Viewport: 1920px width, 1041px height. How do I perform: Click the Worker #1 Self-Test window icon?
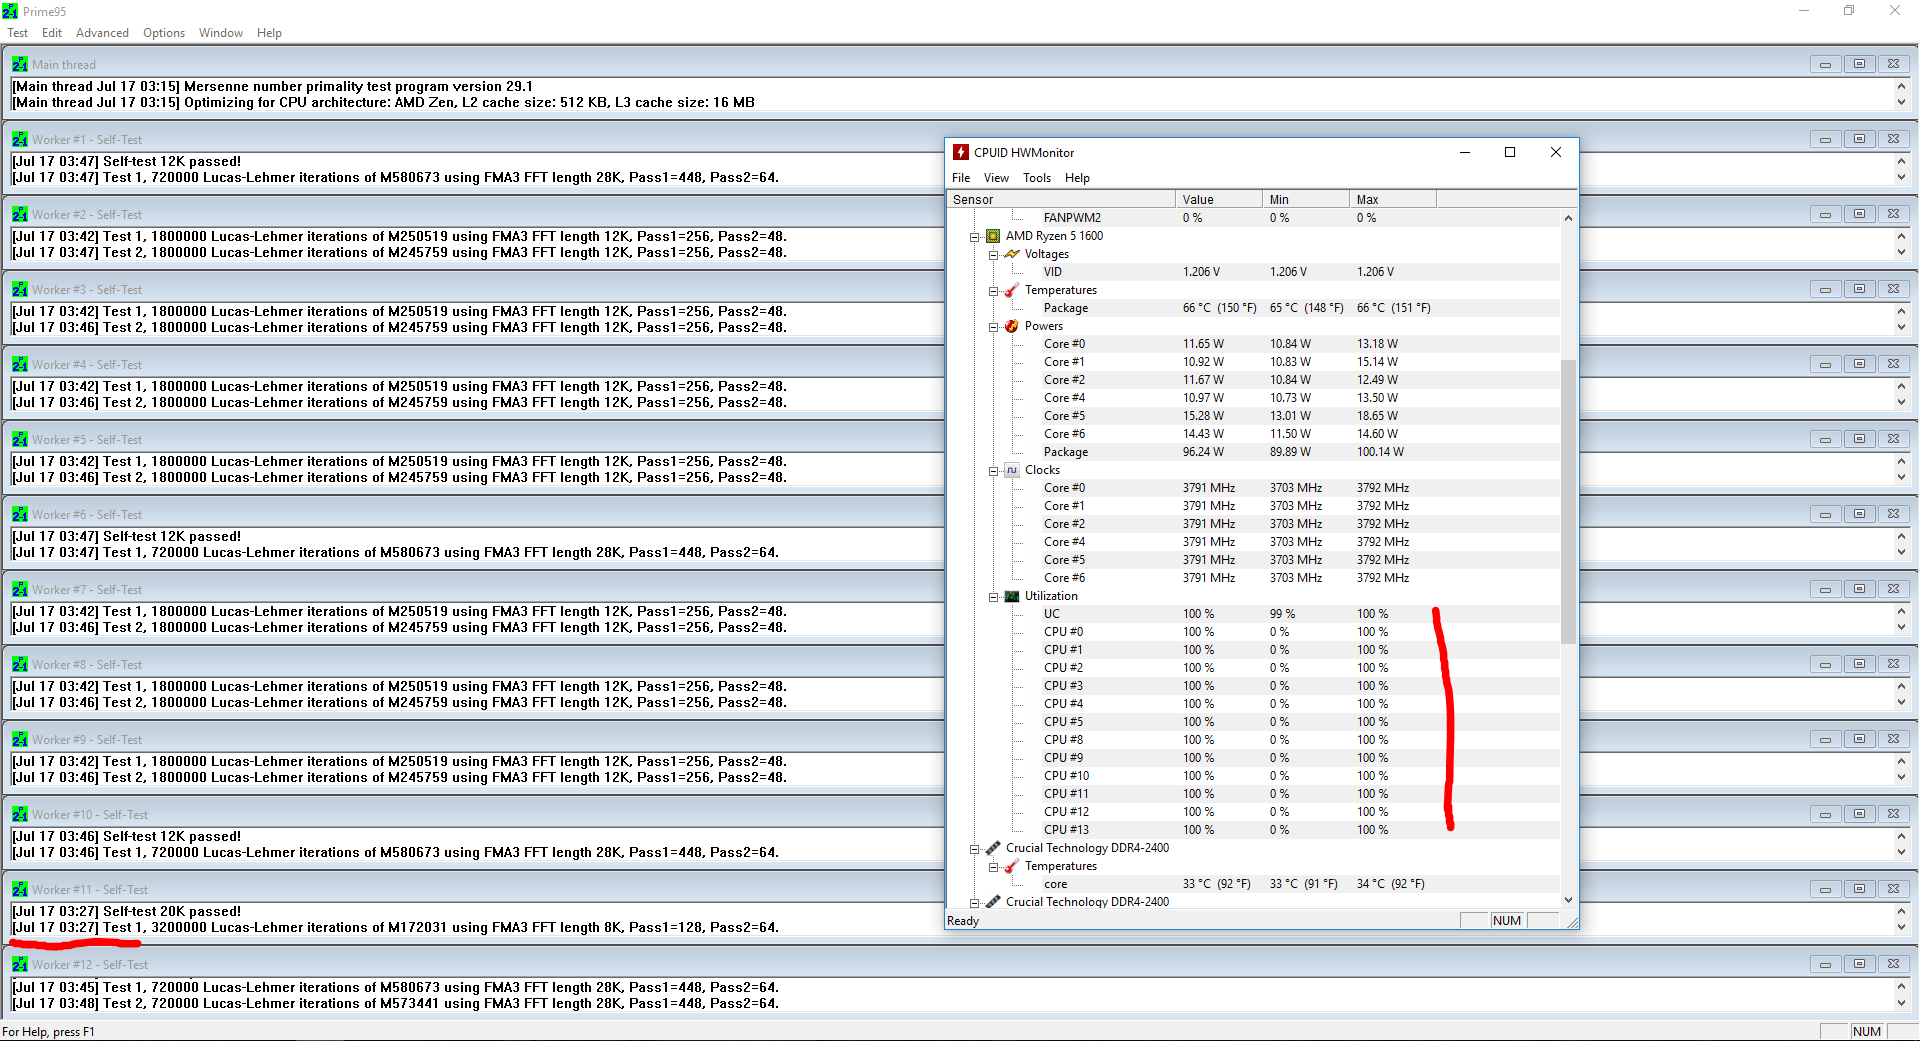[20, 139]
